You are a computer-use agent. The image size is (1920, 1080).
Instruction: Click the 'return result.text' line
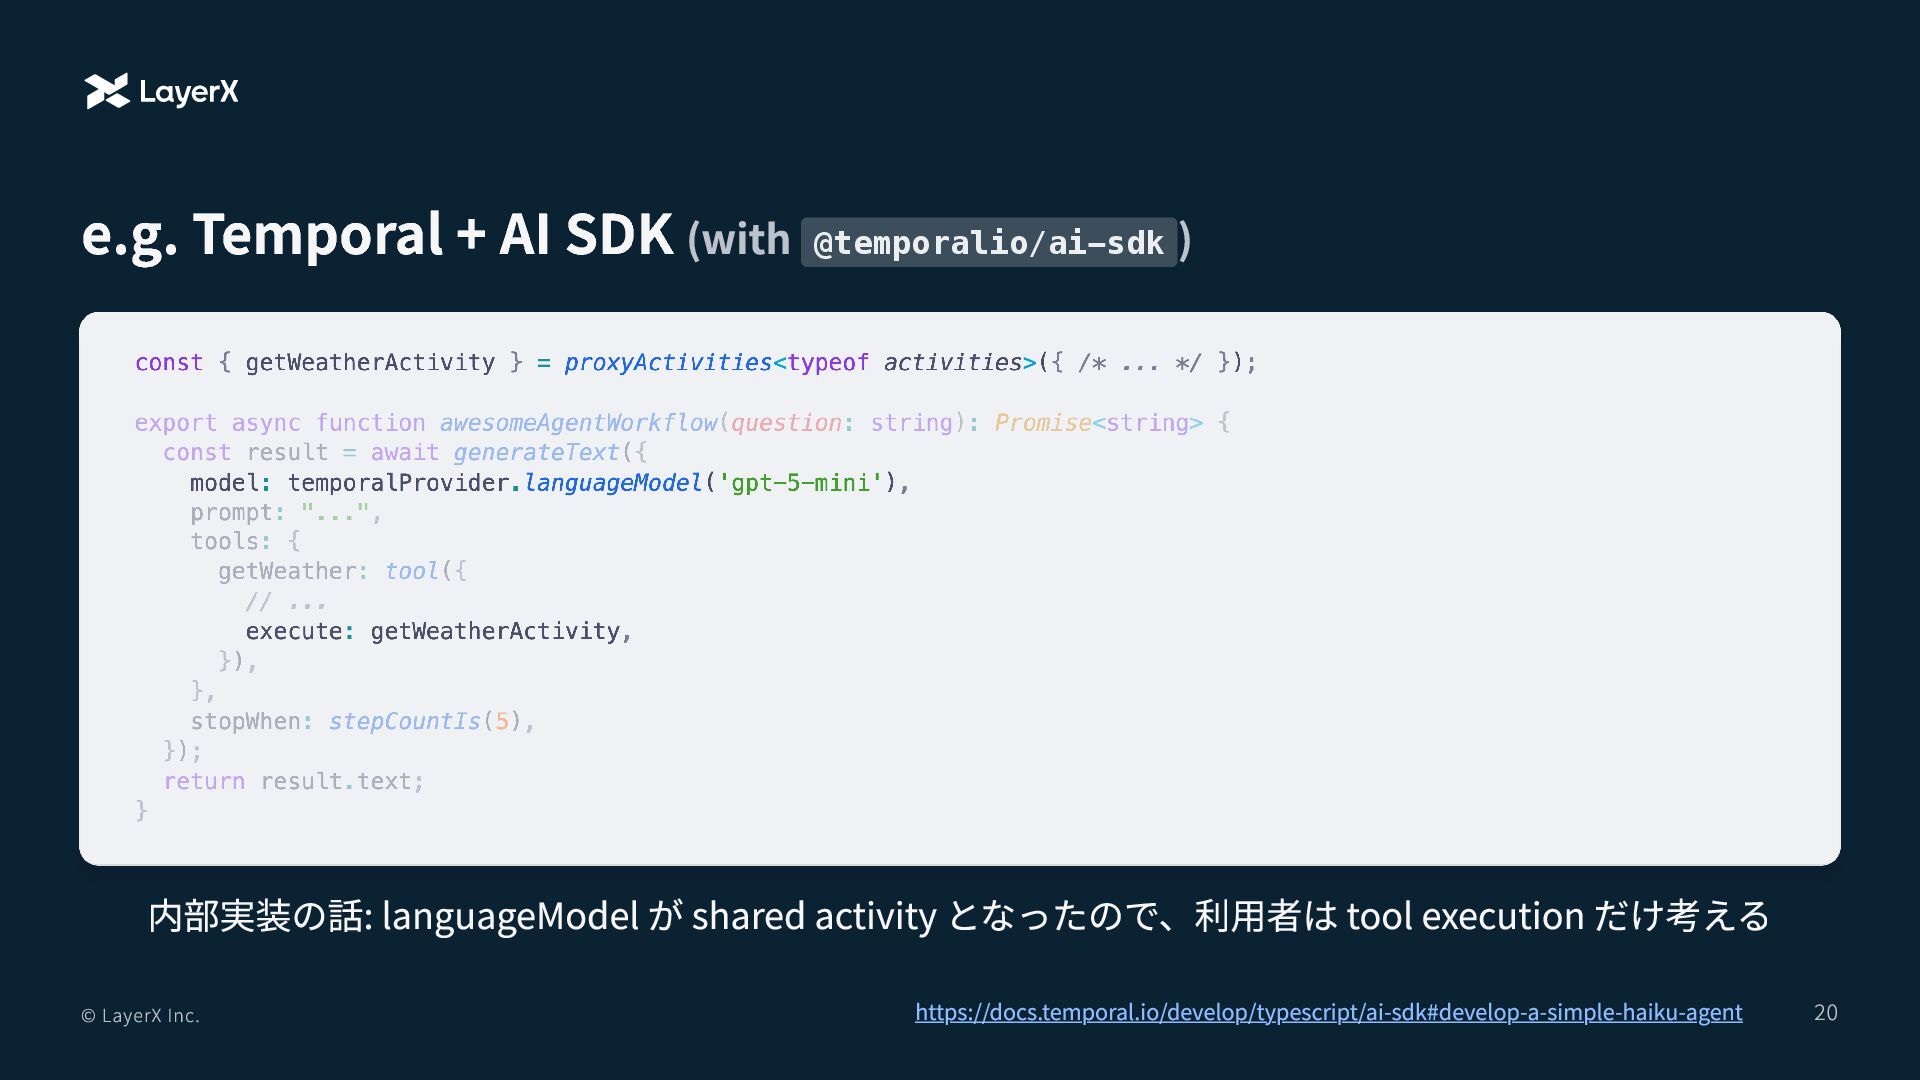293,781
